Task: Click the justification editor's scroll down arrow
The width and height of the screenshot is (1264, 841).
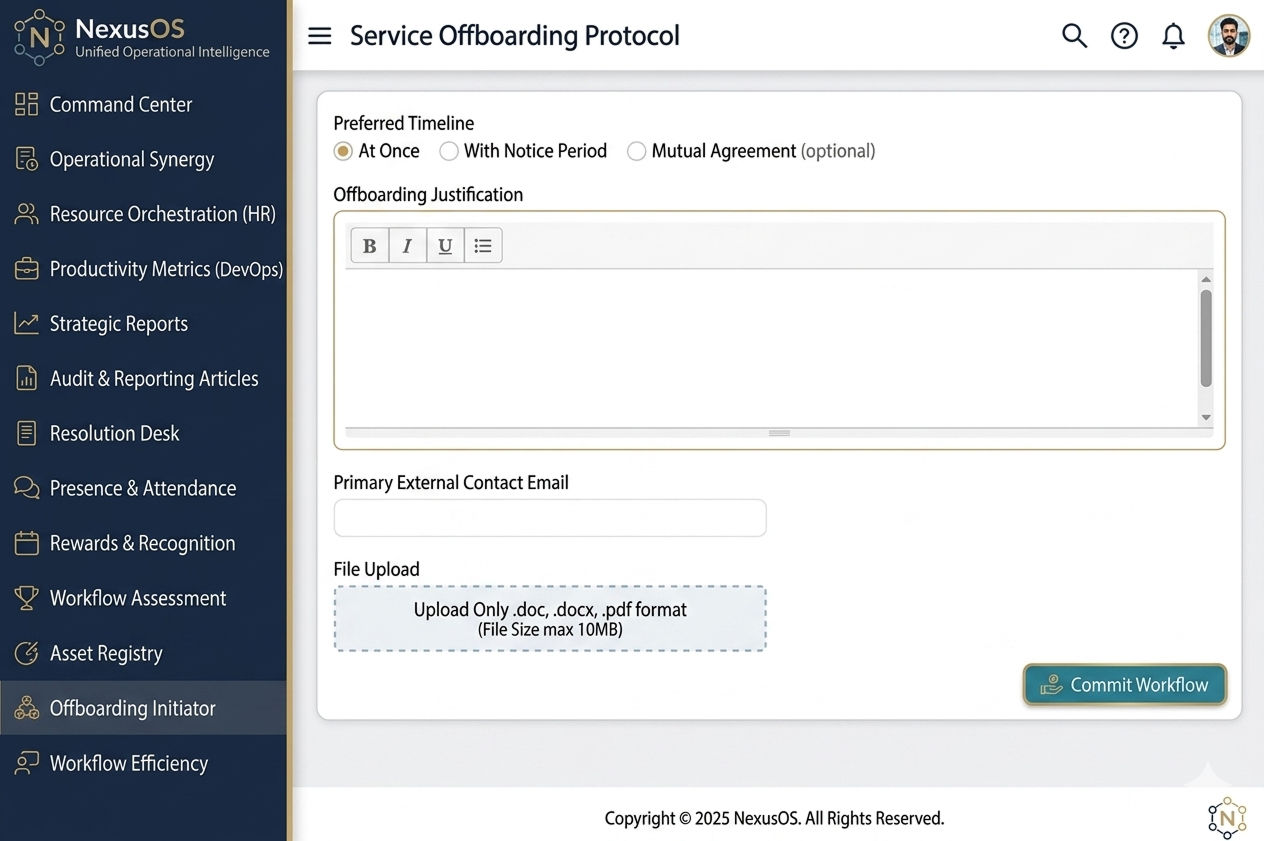Action: [1206, 417]
